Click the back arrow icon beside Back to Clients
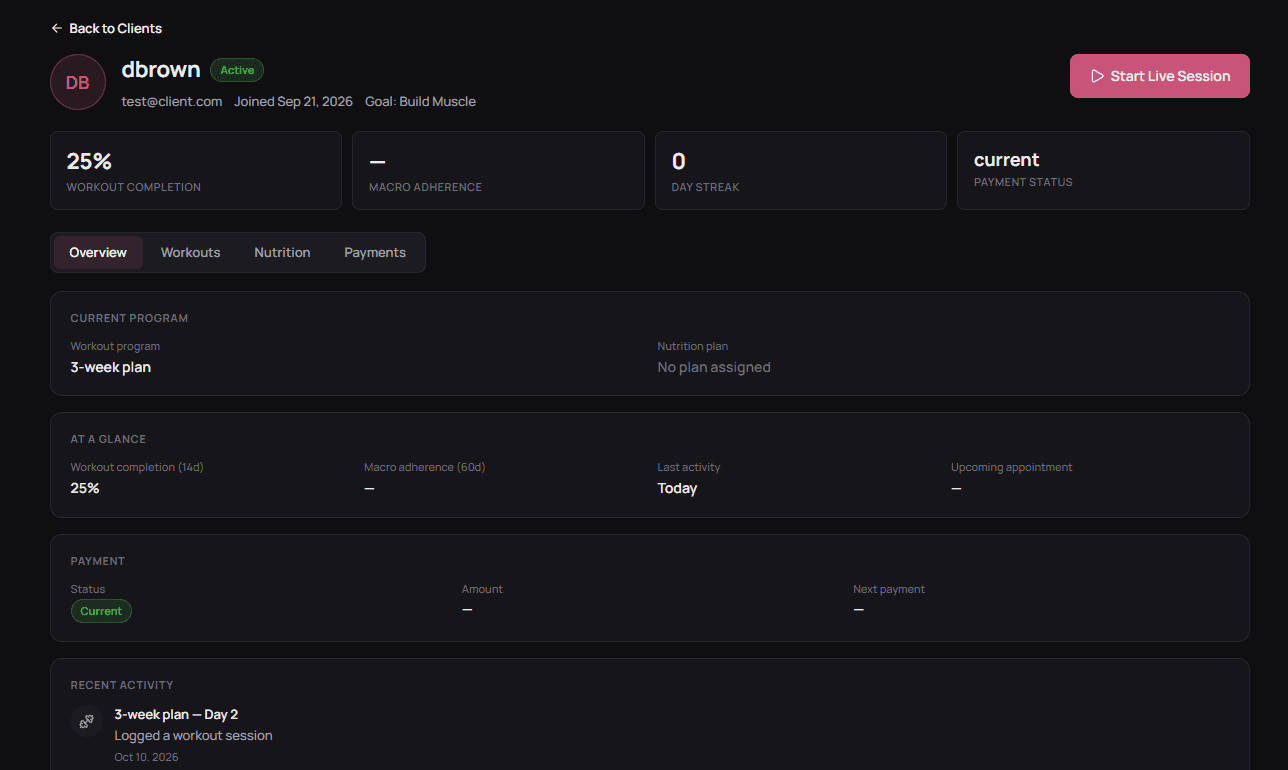This screenshot has height=770, width=1288. (x=57, y=28)
